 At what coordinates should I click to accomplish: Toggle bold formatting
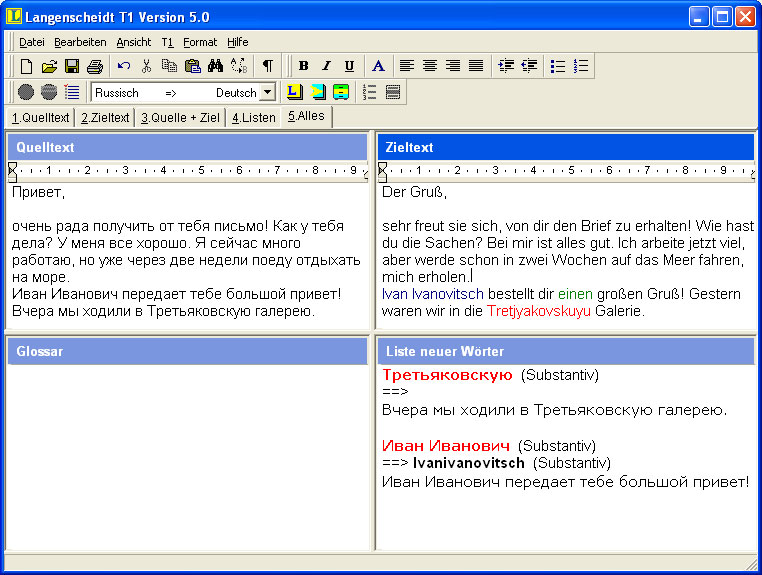pyautogui.click(x=304, y=66)
